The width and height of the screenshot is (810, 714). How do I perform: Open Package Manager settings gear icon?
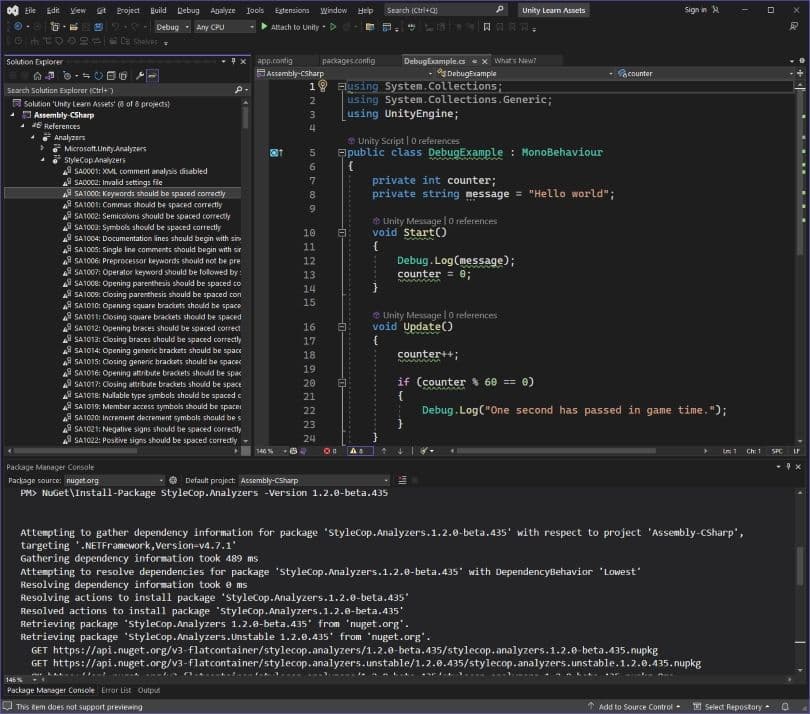point(173,480)
